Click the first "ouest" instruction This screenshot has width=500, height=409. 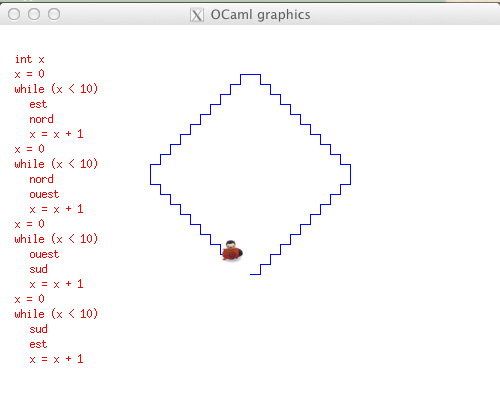pos(44,194)
